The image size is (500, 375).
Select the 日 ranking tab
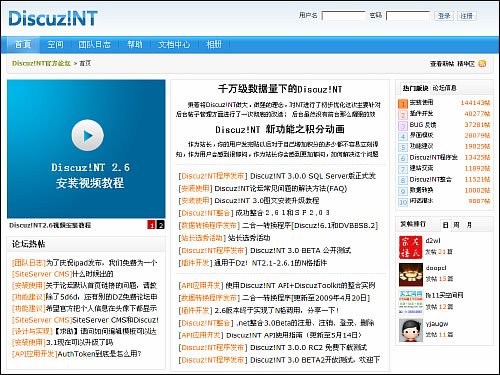pos(445,225)
